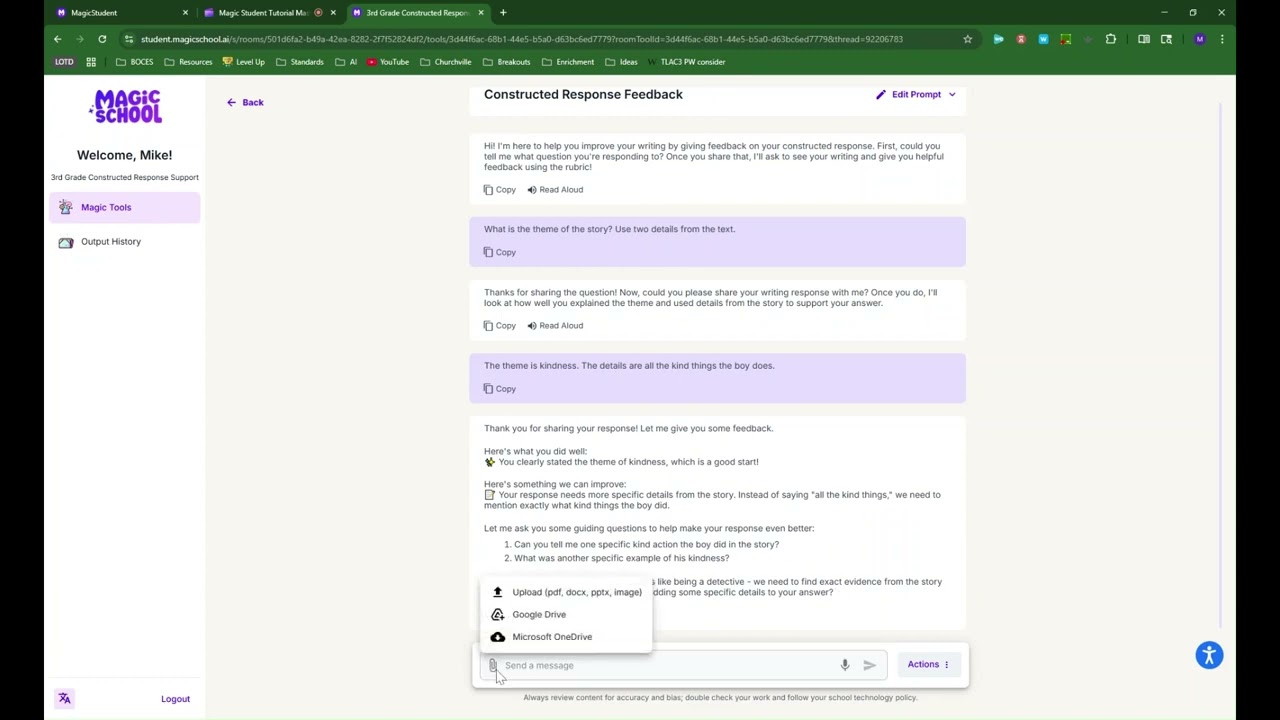1280x720 pixels.
Task: Open the accessibility widget icon
Action: pos(1209,656)
